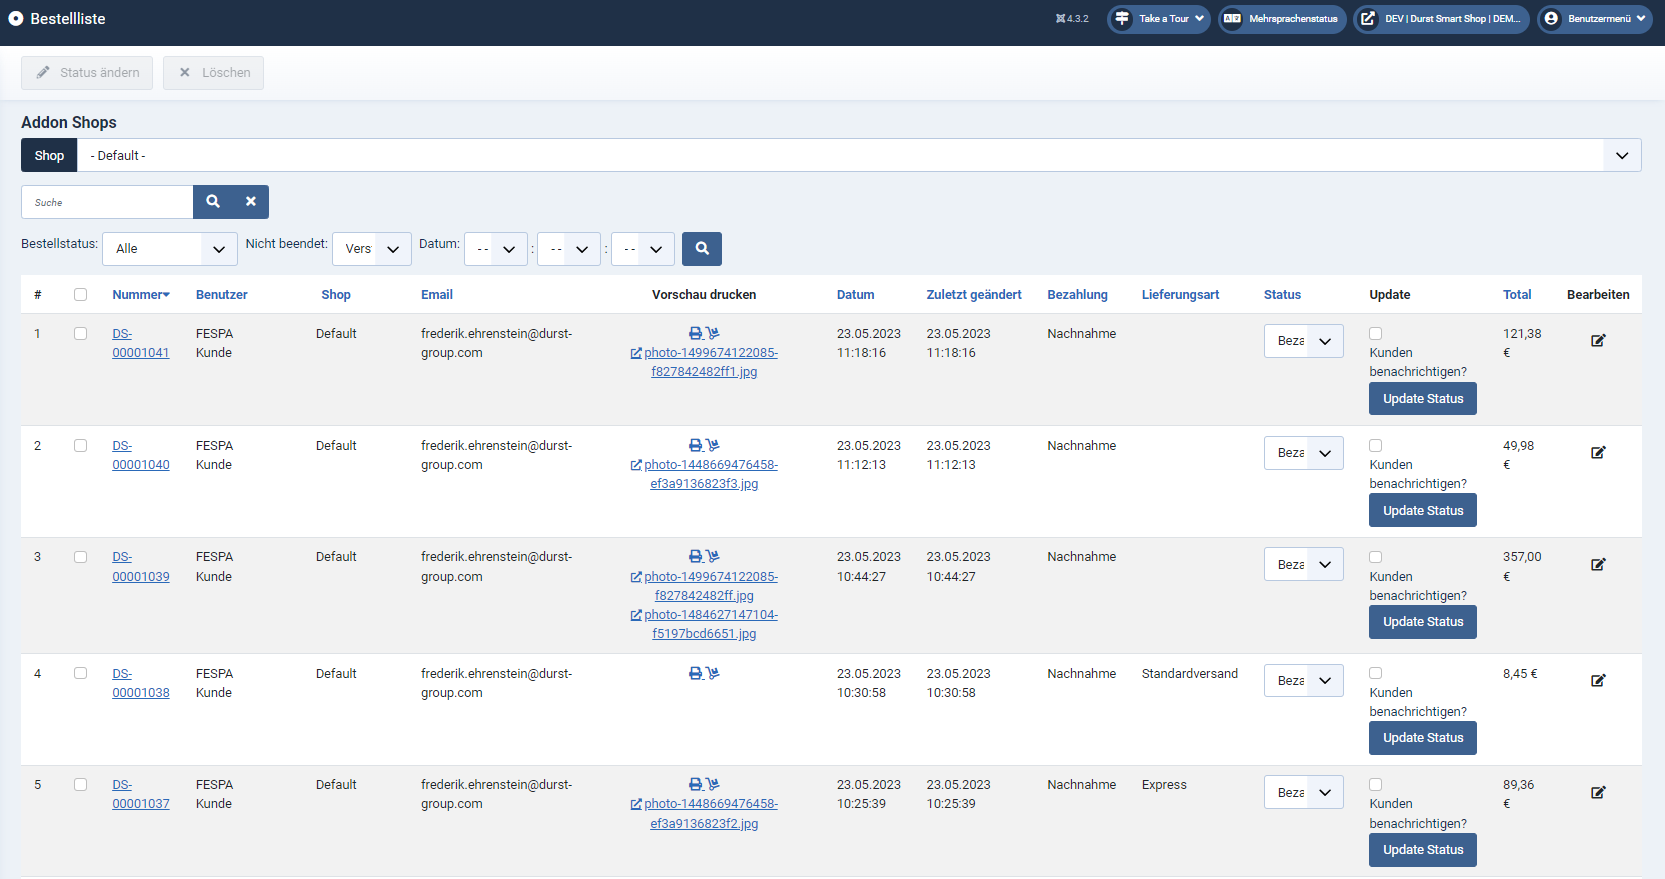Click the Bestellliste title icon
This screenshot has height=879, width=1665.
click(16, 19)
